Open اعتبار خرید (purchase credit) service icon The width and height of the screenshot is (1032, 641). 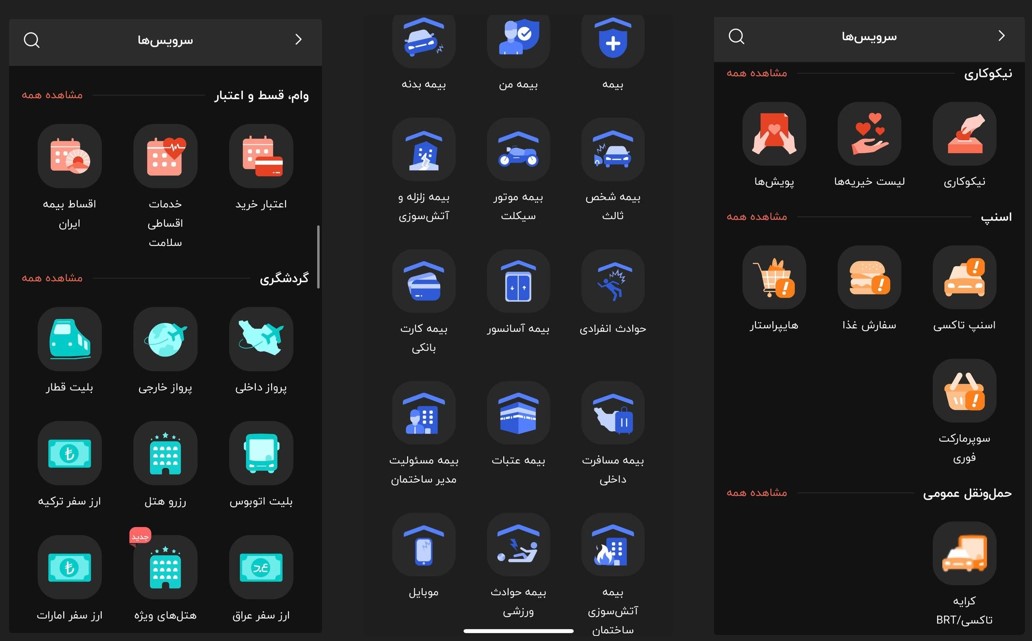(261, 157)
